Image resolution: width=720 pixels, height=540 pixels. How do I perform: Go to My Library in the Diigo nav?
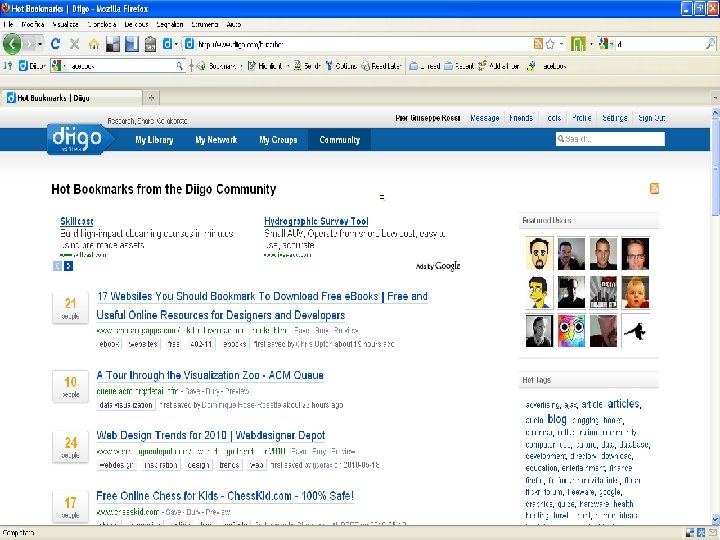154,140
